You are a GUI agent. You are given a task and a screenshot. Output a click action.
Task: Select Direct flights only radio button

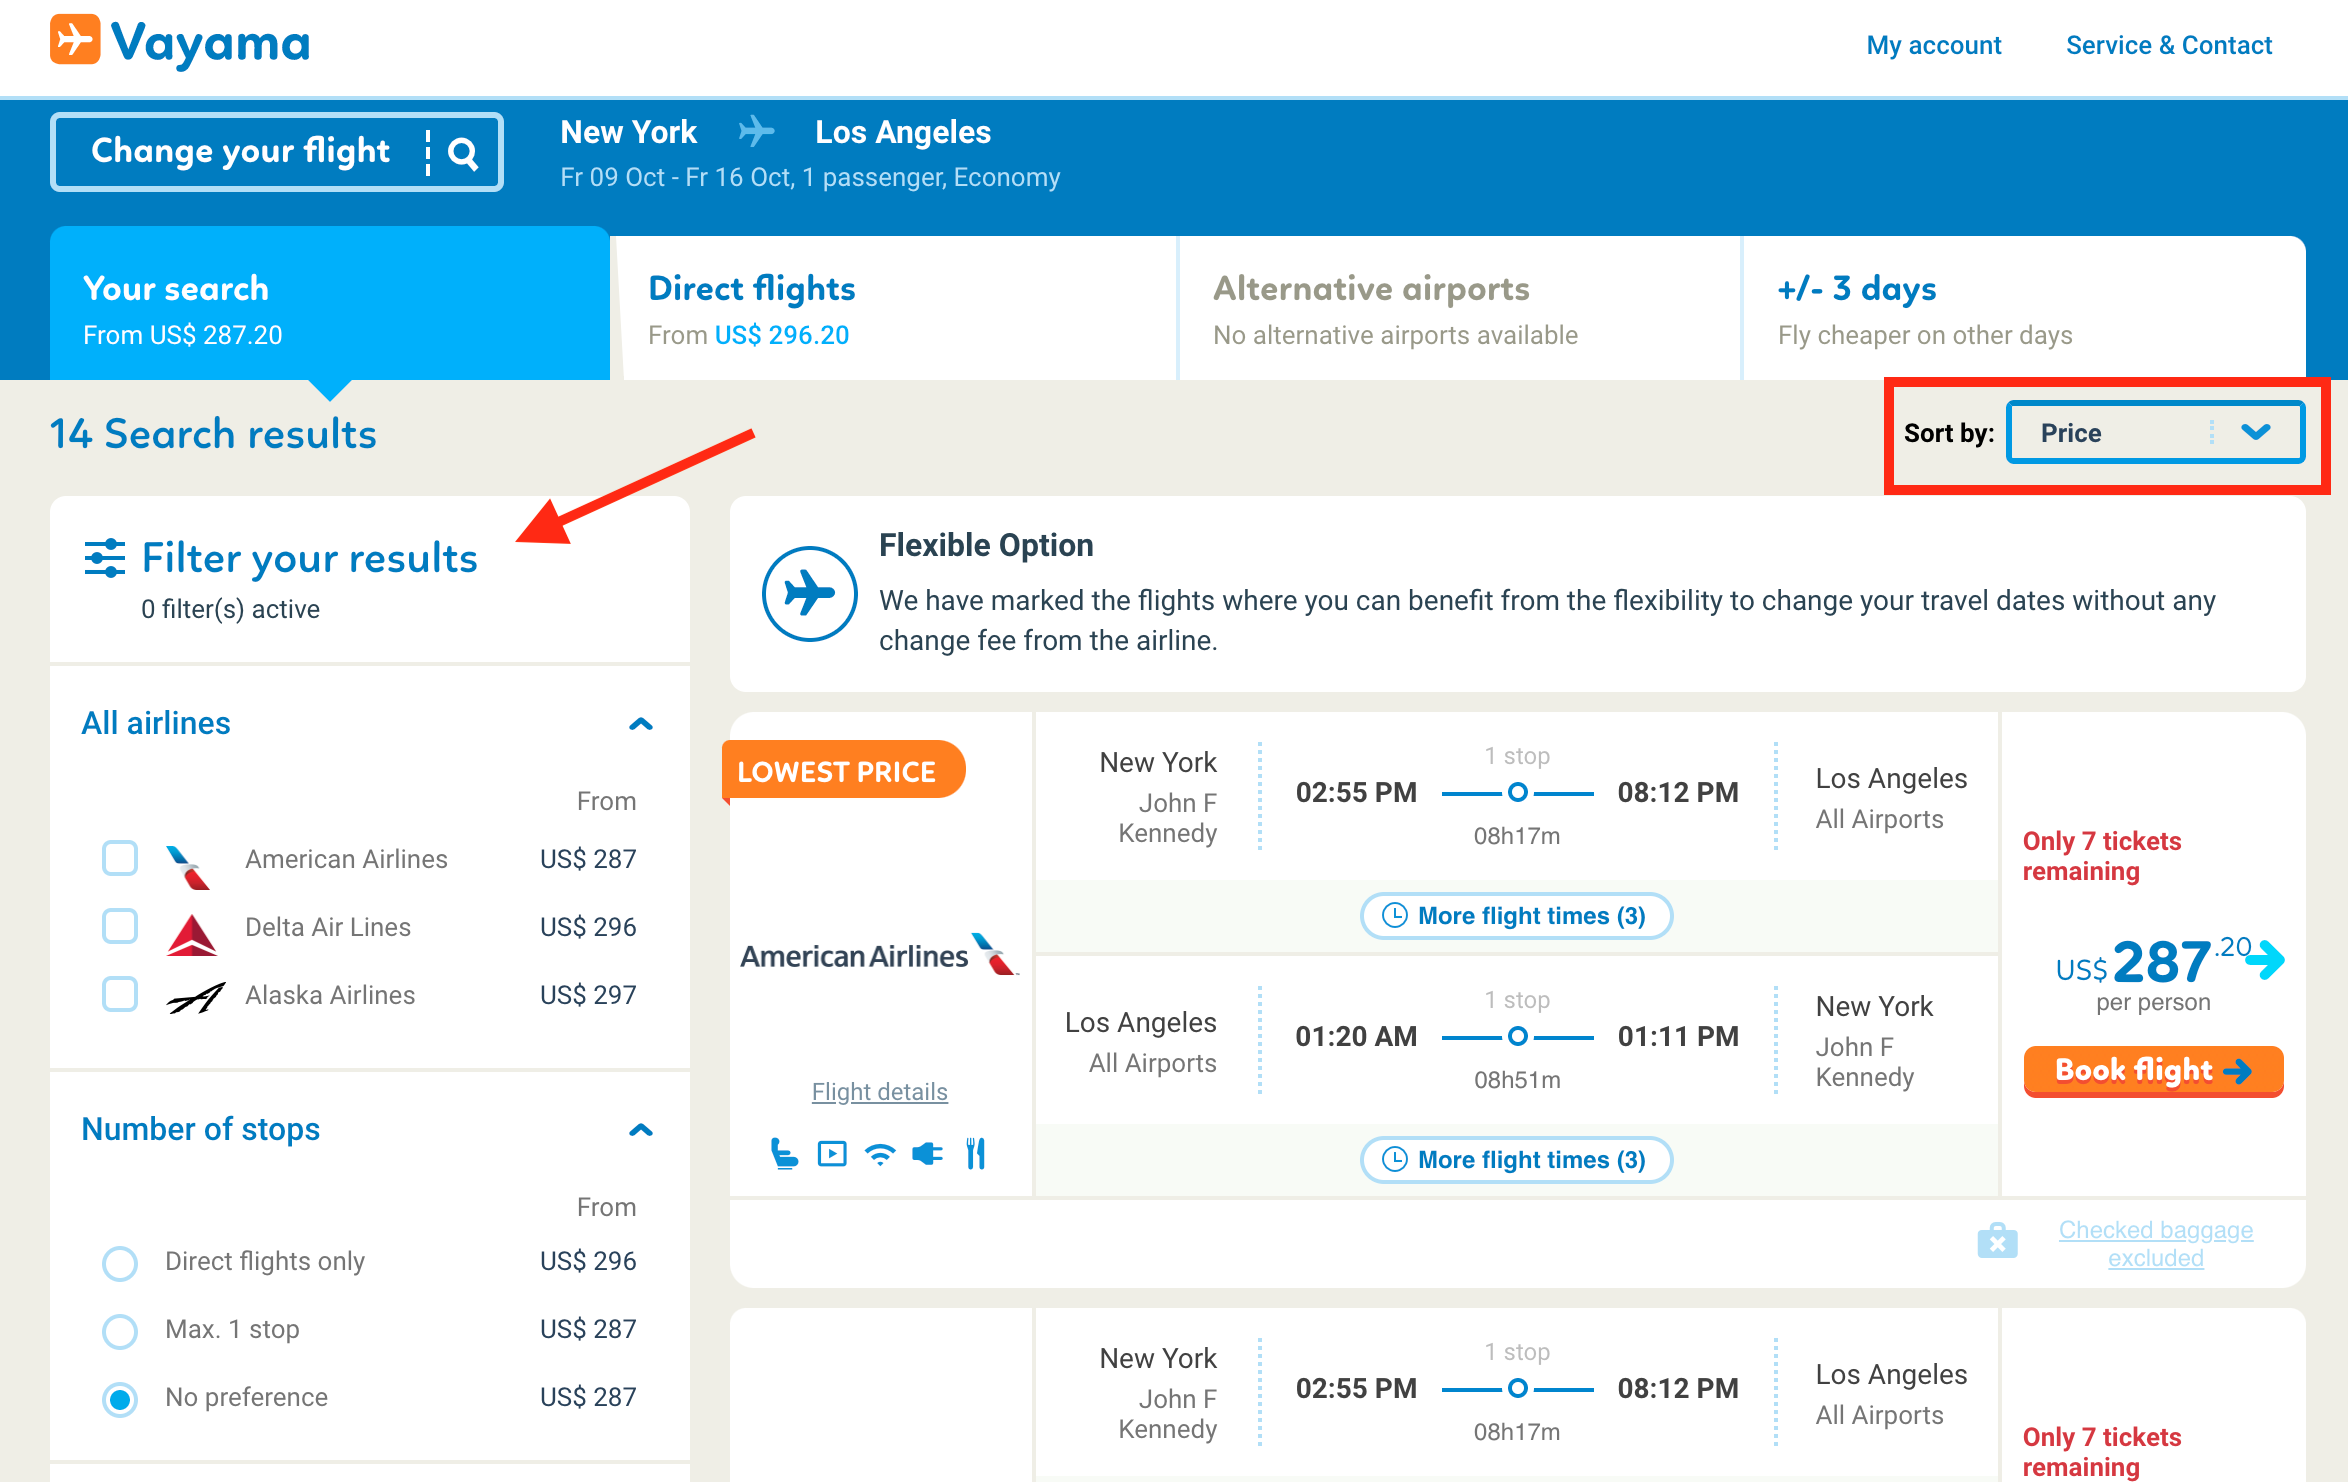[x=120, y=1263]
